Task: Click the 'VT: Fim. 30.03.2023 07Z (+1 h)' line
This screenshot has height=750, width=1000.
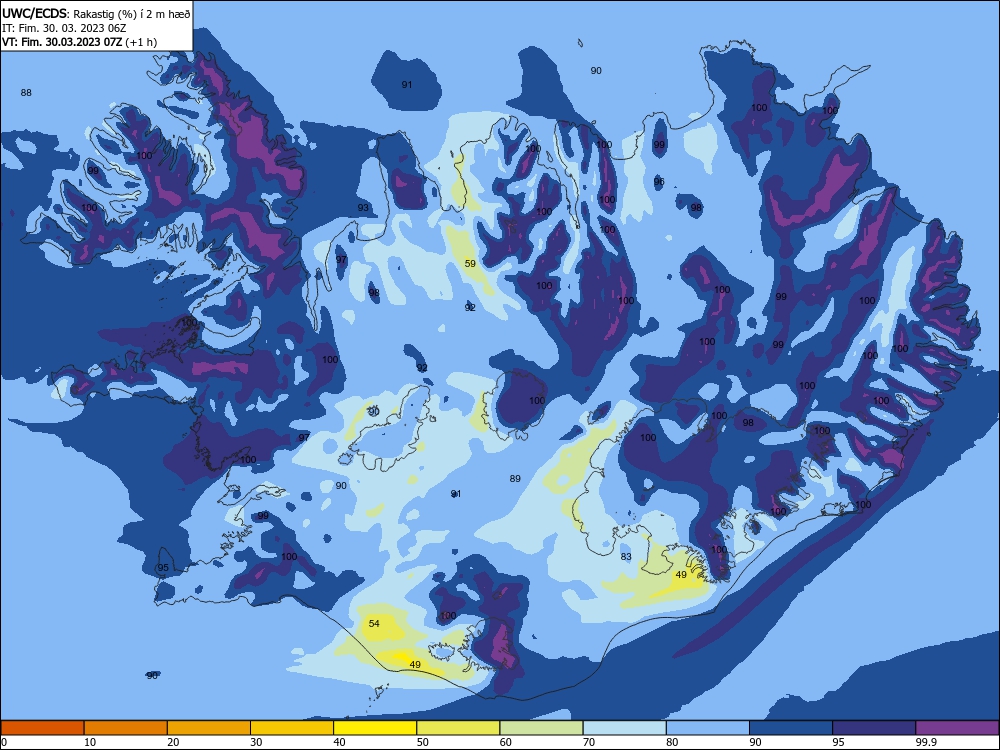Action: (79, 42)
